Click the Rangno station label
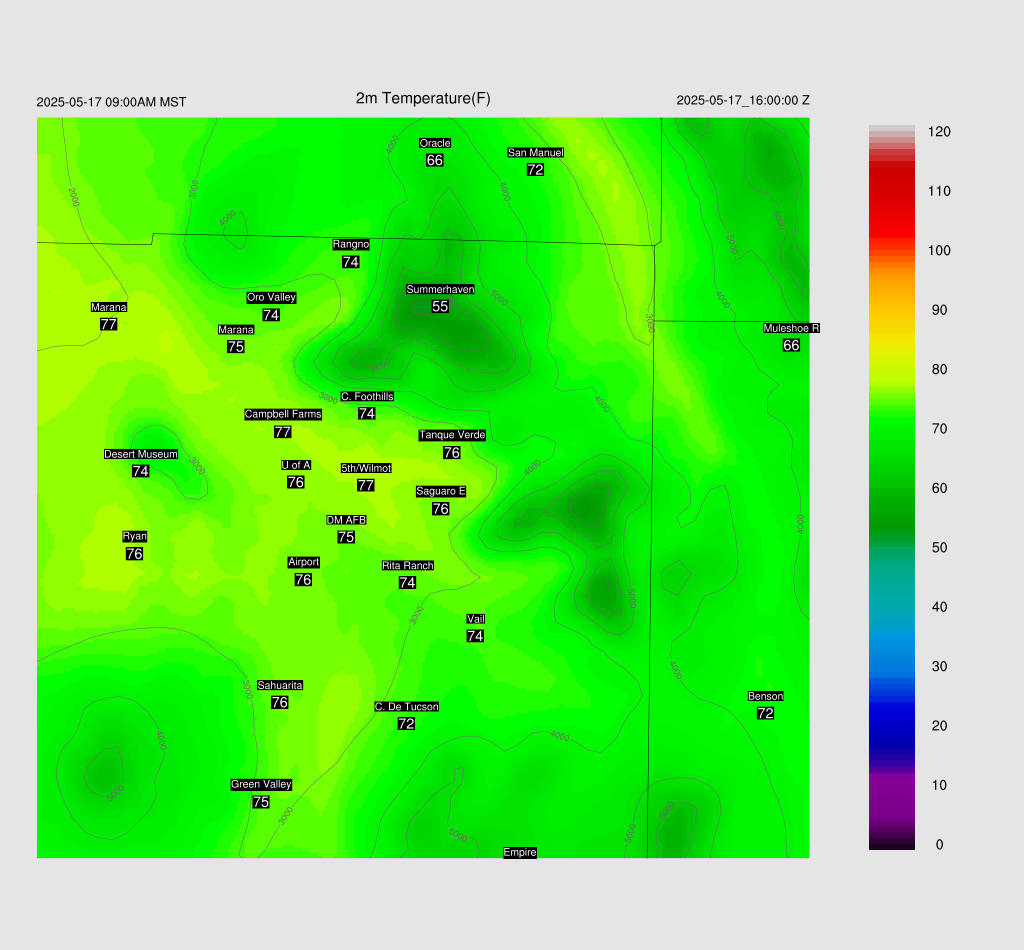Viewport: 1024px width, 950px height. [x=351, y=244]
